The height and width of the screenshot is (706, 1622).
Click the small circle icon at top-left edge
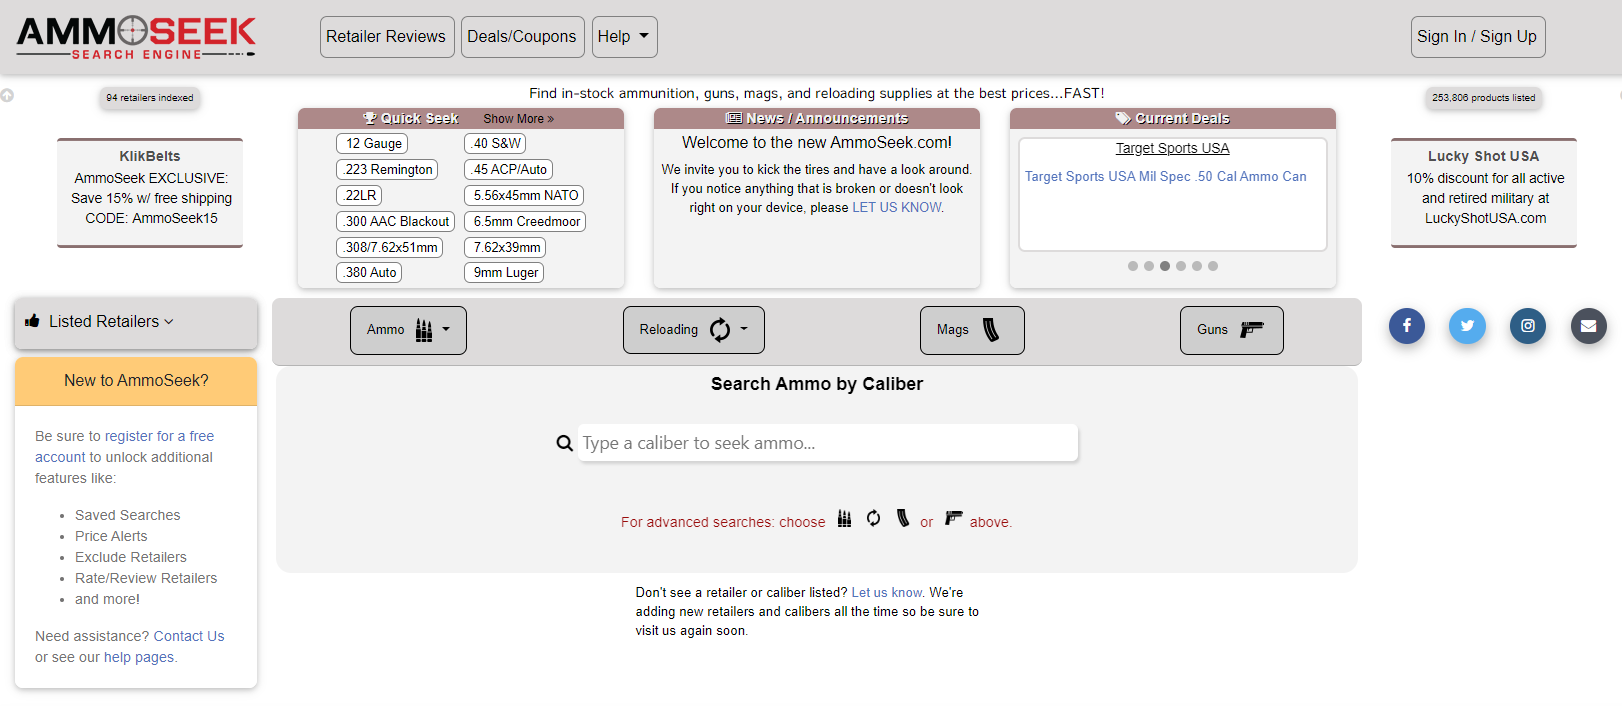(x=7, y=96)
